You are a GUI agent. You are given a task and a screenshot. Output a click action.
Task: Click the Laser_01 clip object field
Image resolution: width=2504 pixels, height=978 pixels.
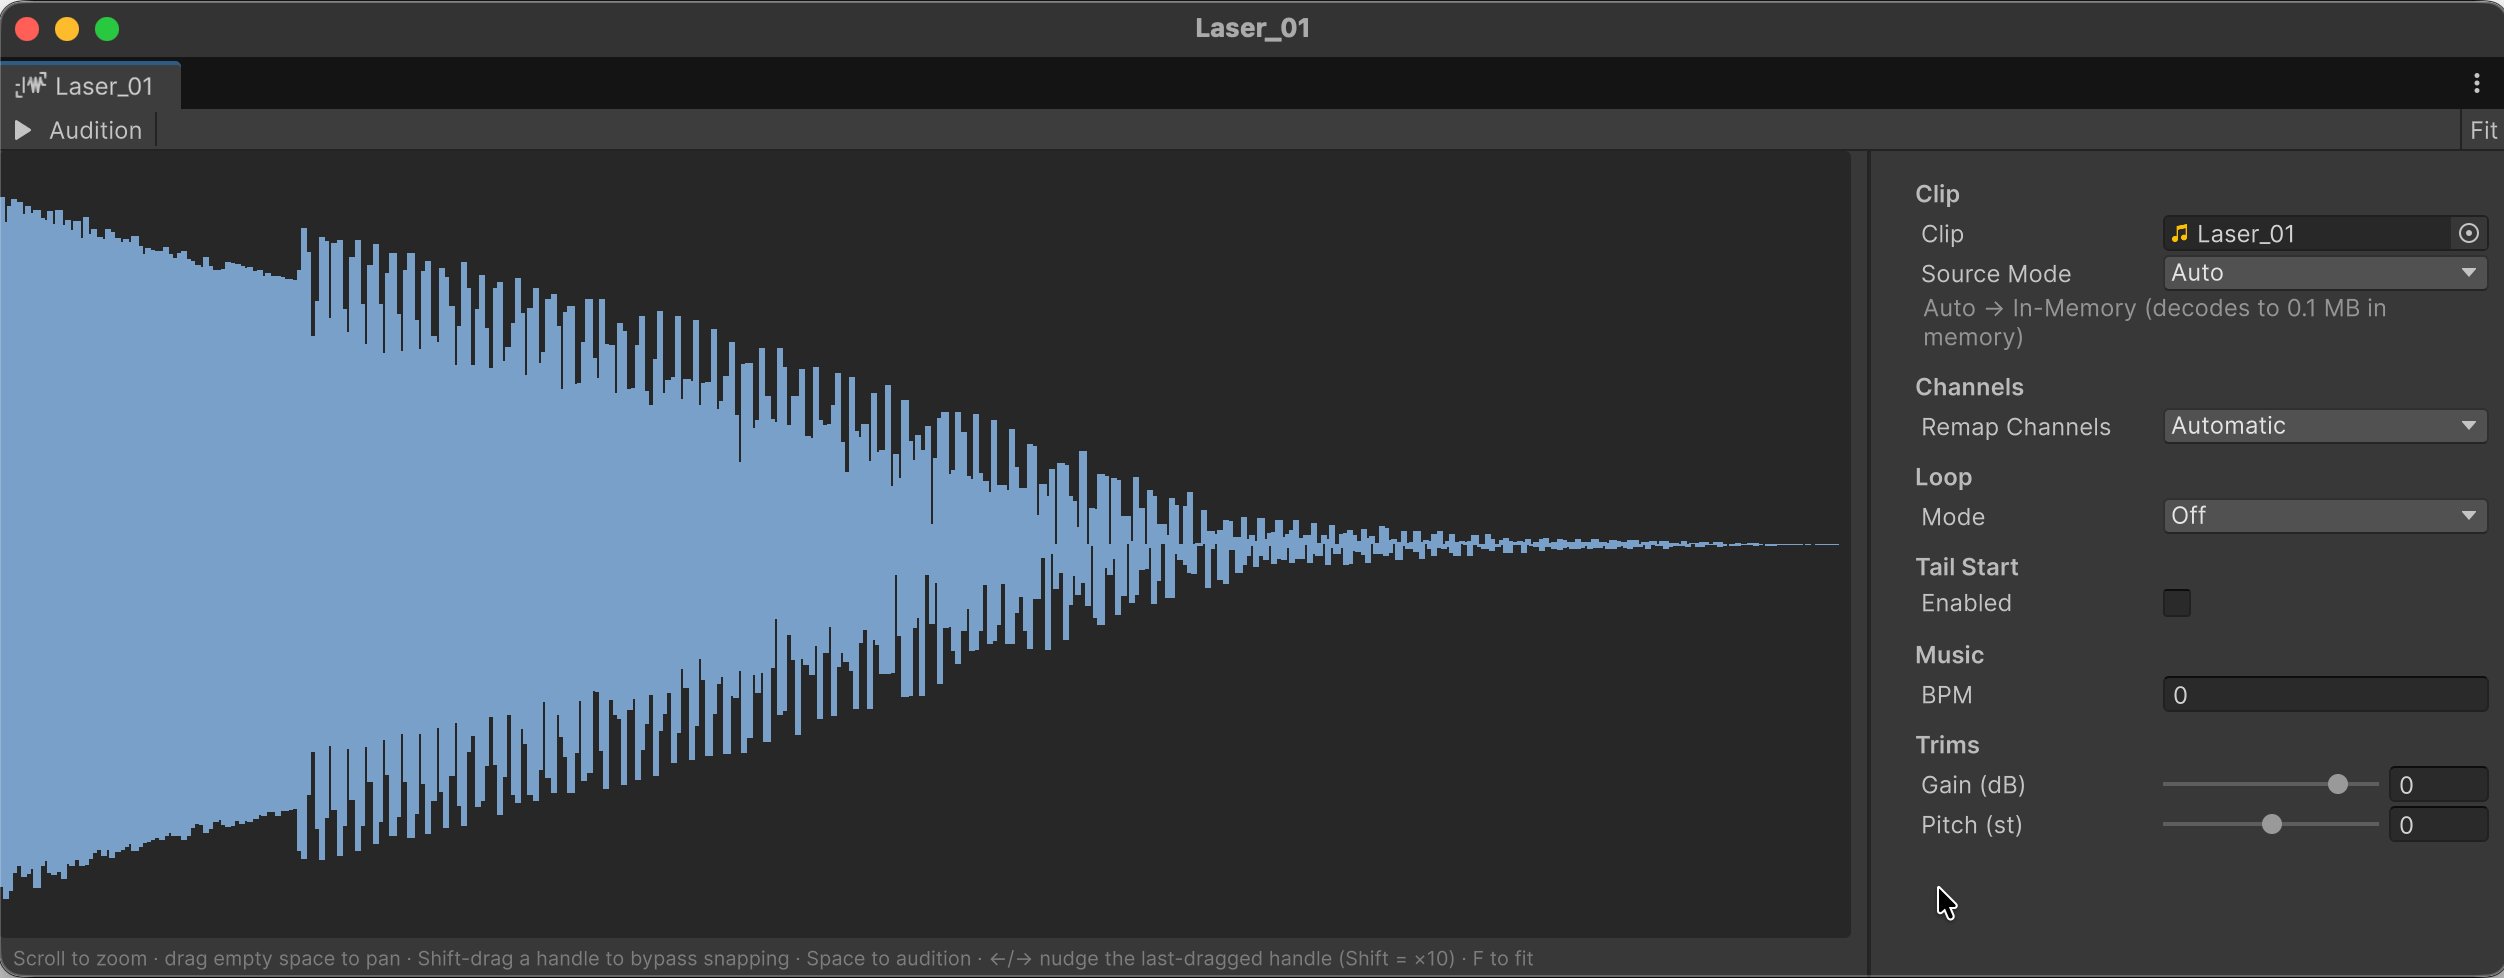coord(2324,233)
